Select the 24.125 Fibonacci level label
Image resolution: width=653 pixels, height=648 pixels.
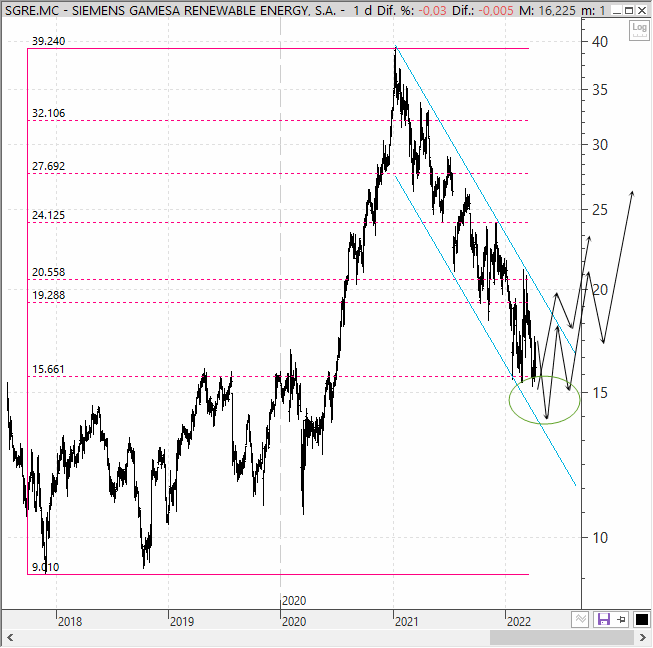tap(49, 215)
